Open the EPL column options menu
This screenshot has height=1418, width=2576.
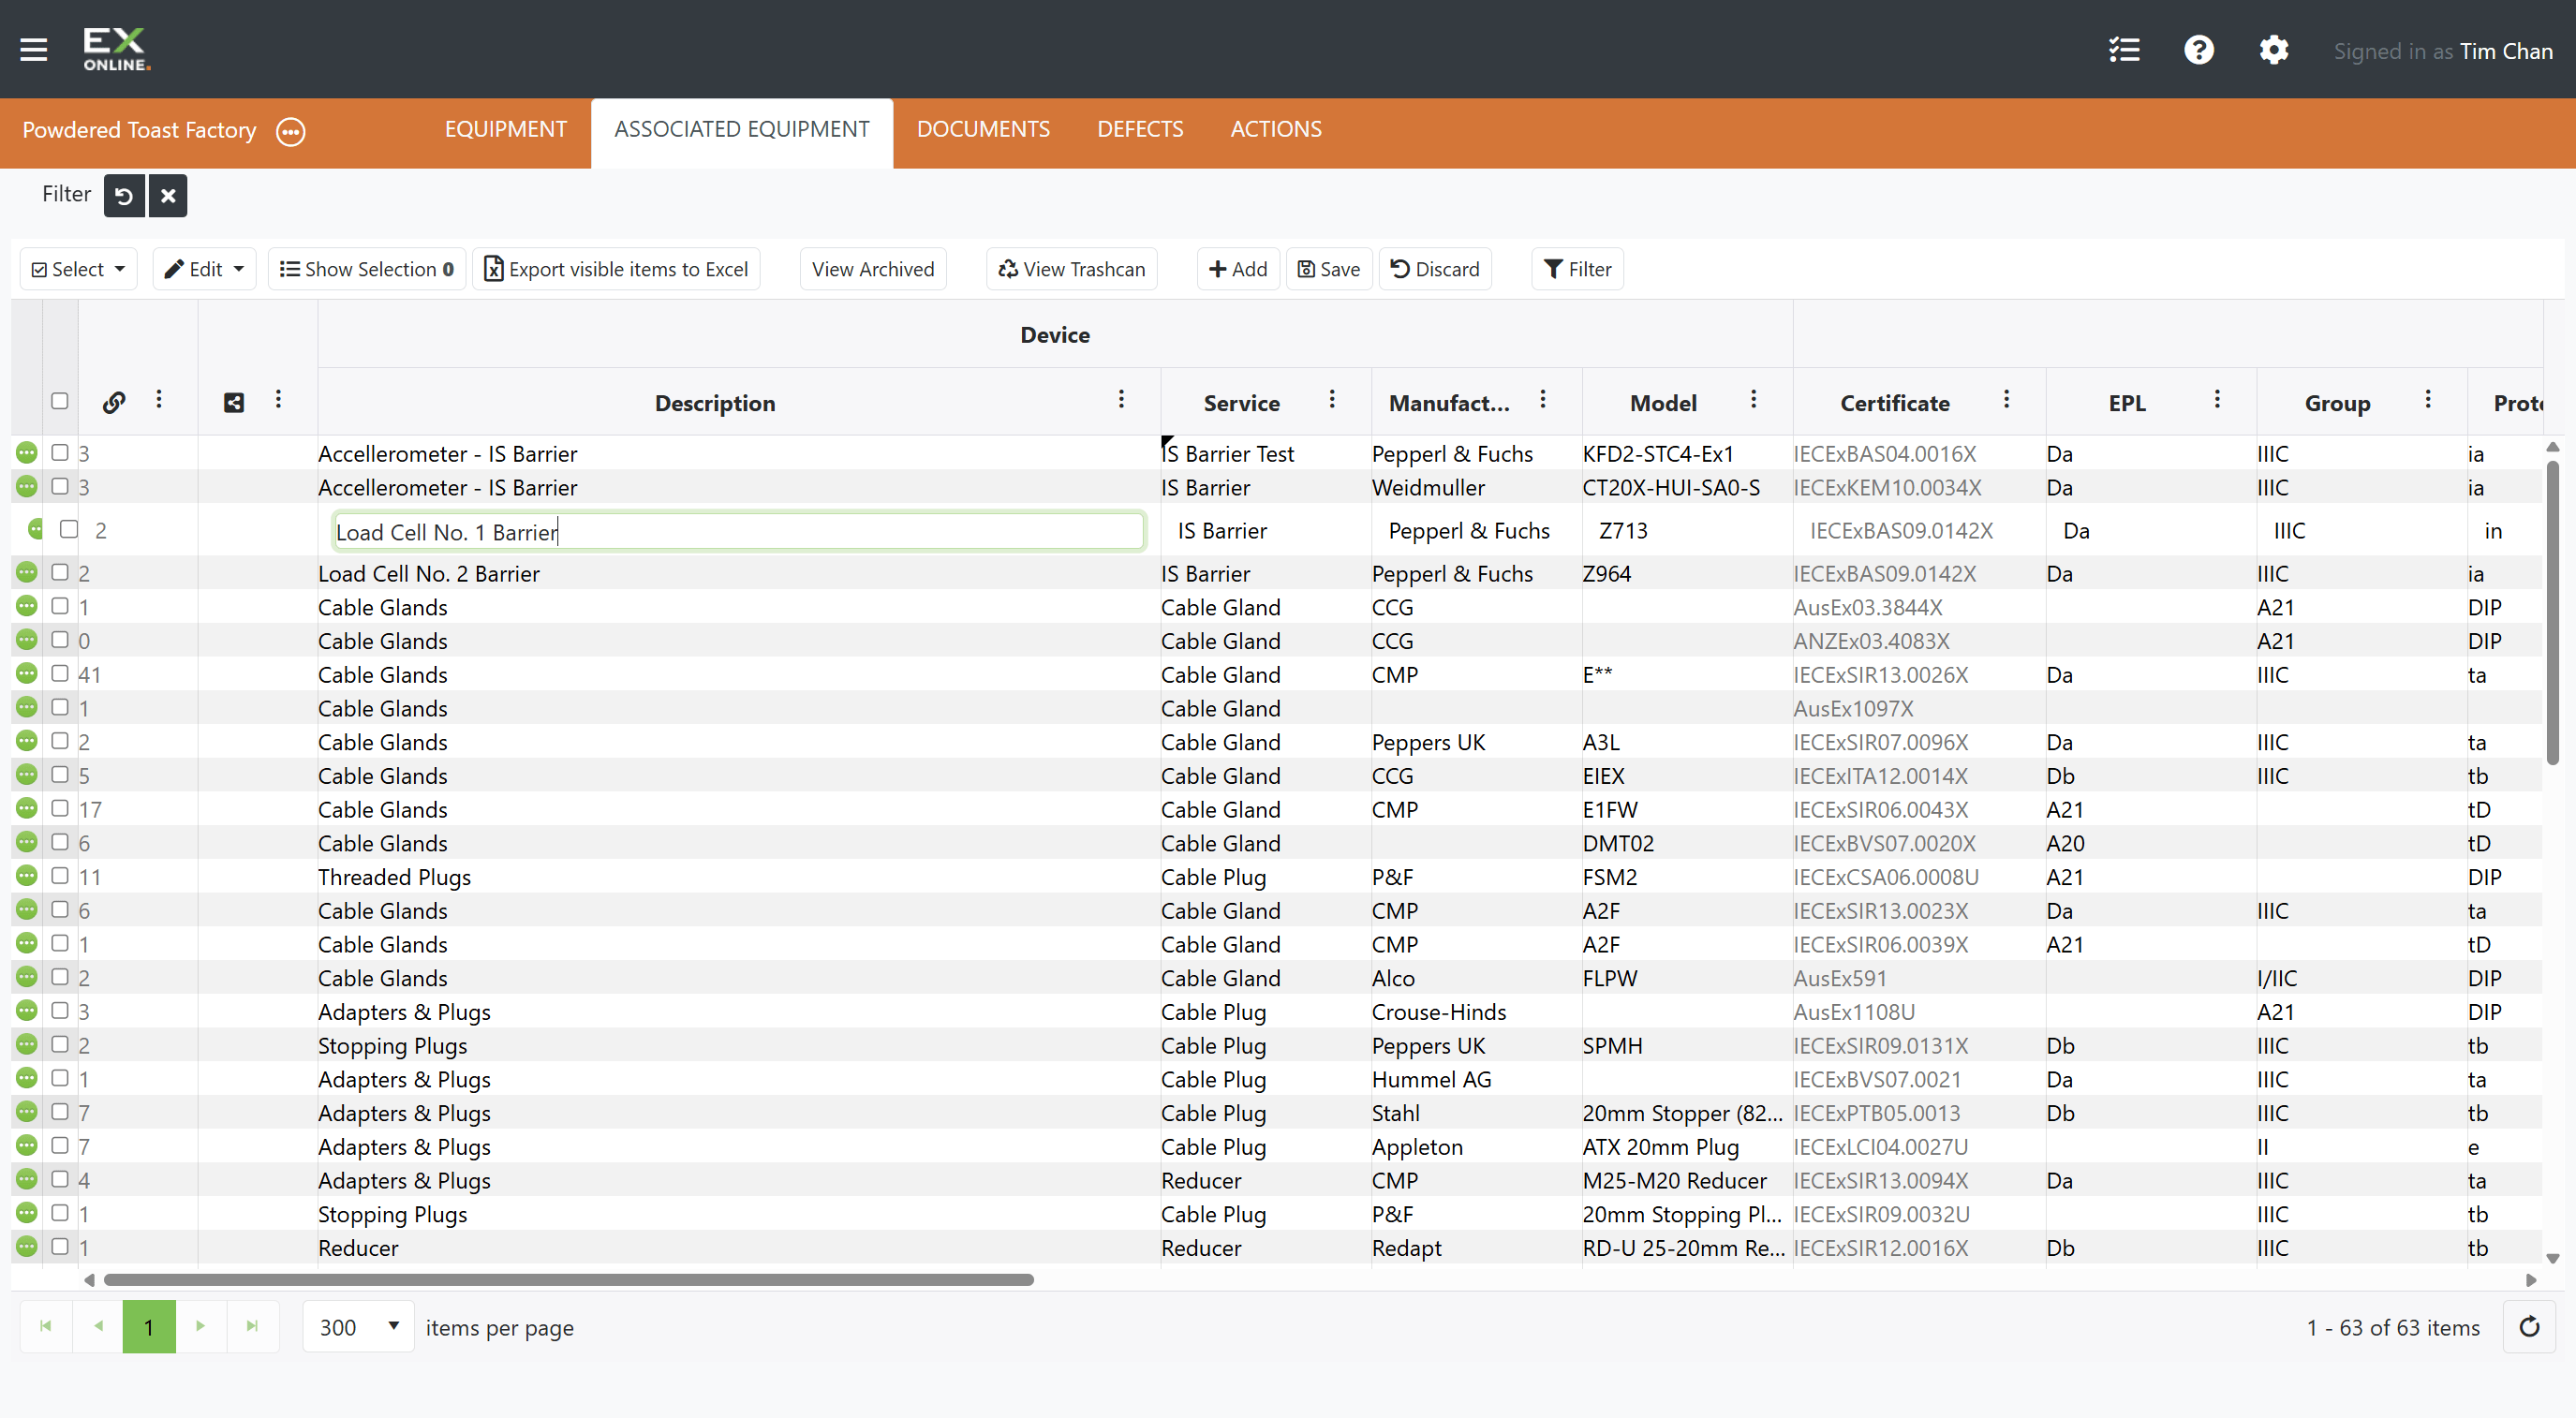[2218, 399]
